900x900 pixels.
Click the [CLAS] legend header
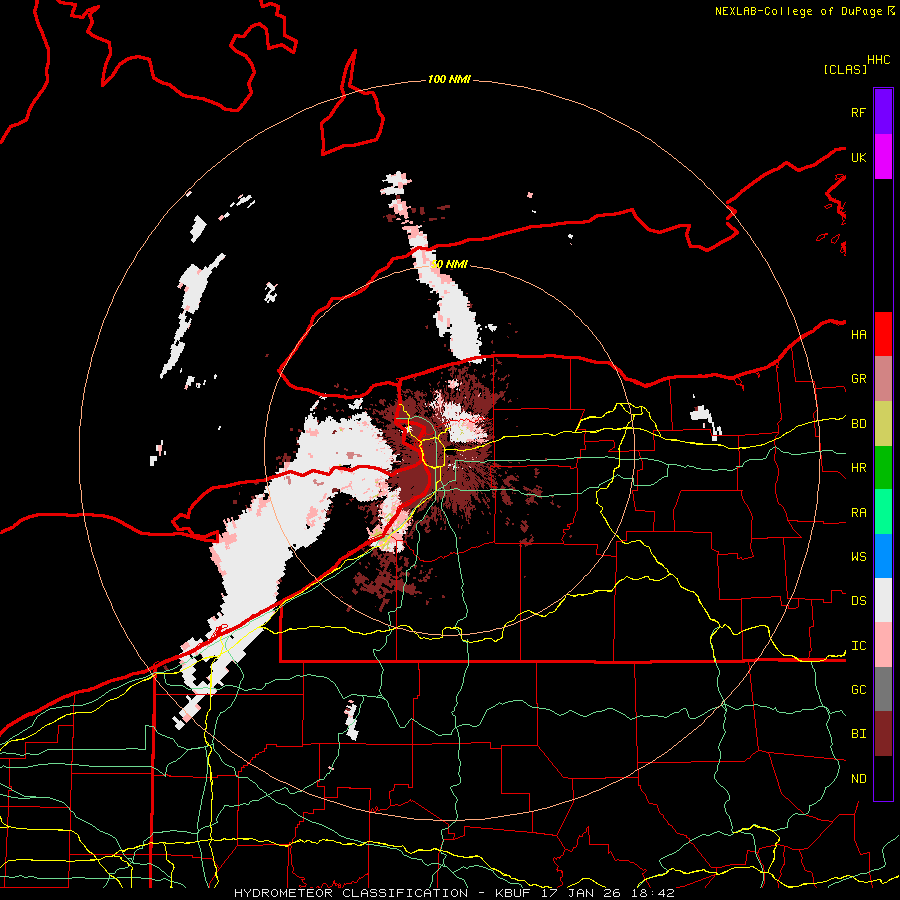845,70
